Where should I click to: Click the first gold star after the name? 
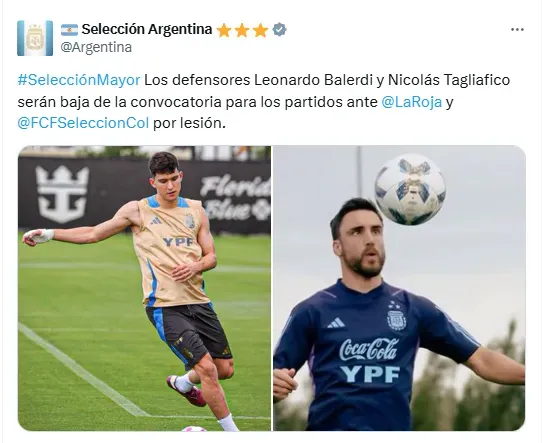point(224,30)
